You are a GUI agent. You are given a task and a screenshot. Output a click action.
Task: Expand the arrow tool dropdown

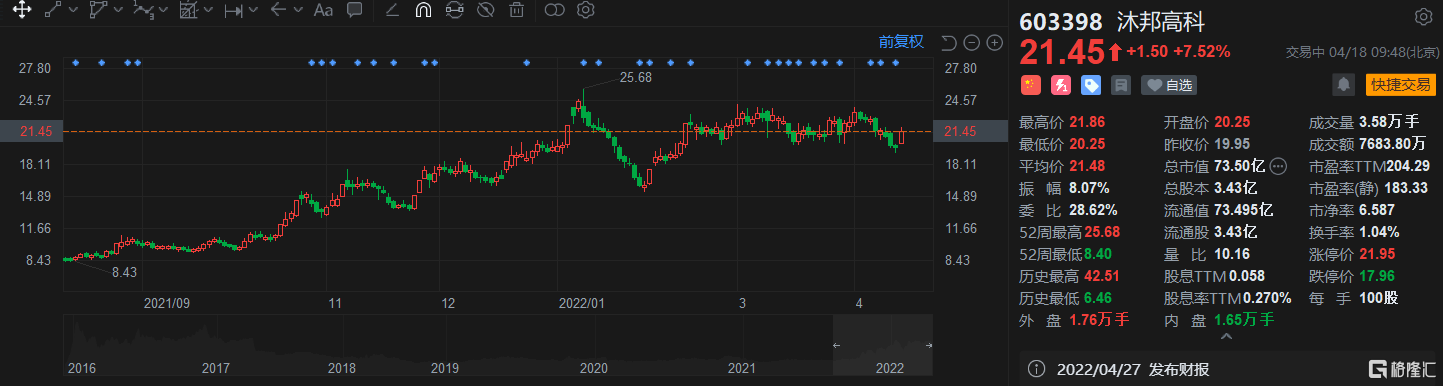coord(299,11)
